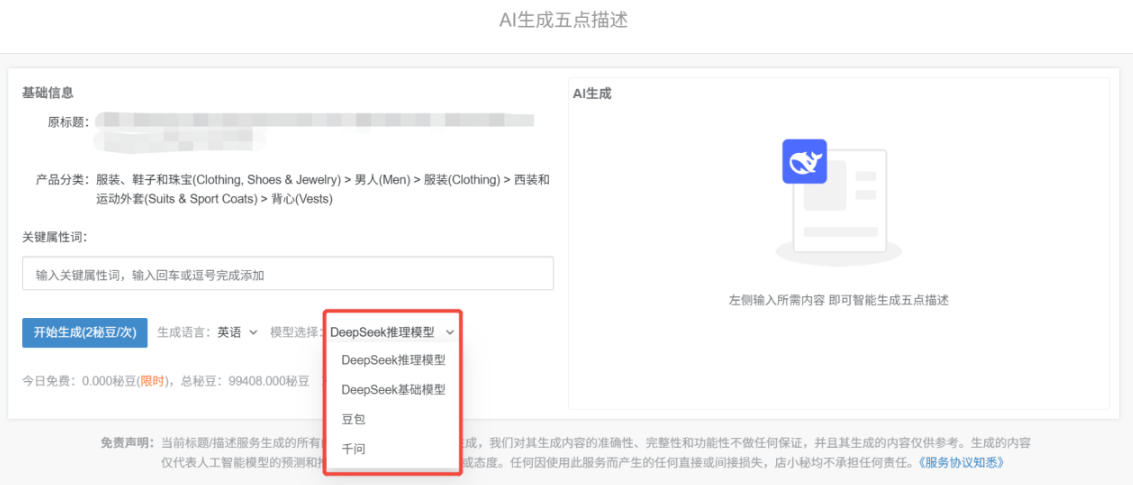
Task: Click the AI生成五点描述 page title
Action: (x=564, y=20)
